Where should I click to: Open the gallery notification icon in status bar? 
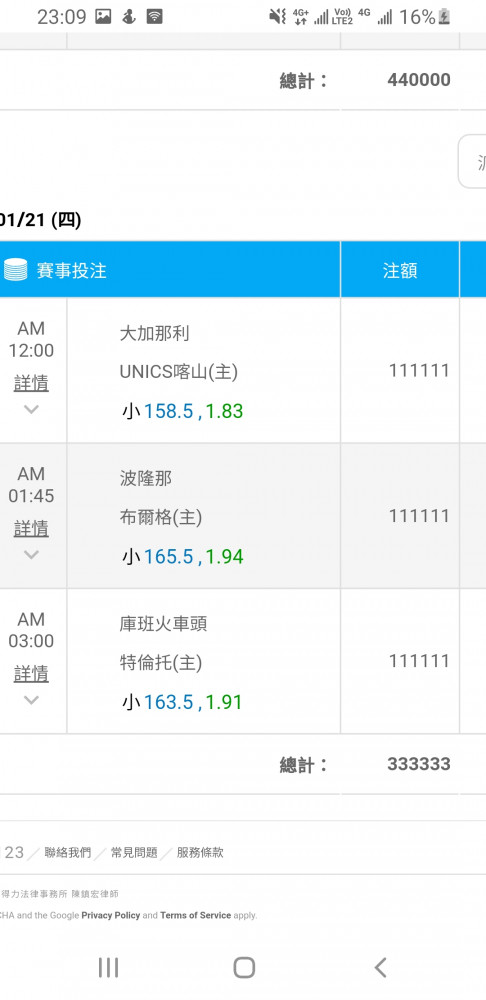pyautogui.click(x=103, y=17)
